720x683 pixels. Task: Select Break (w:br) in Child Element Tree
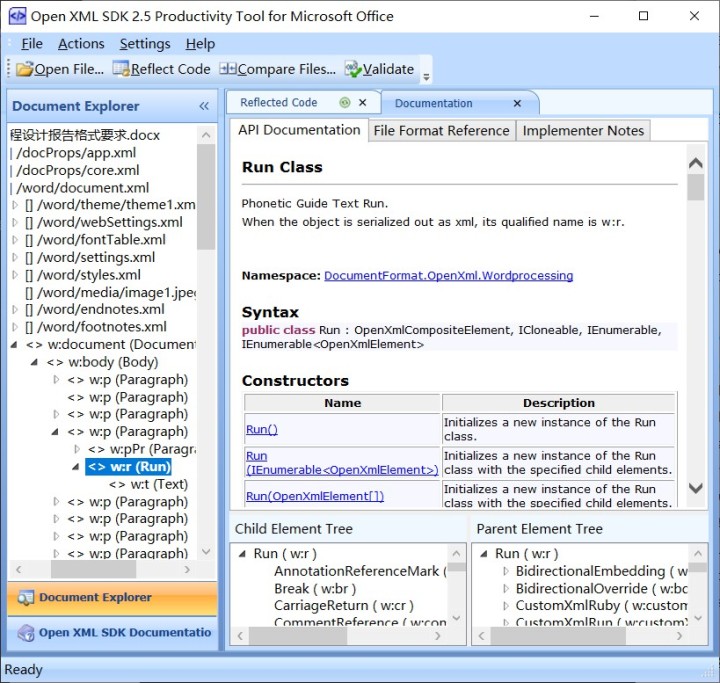pos(315,588)
